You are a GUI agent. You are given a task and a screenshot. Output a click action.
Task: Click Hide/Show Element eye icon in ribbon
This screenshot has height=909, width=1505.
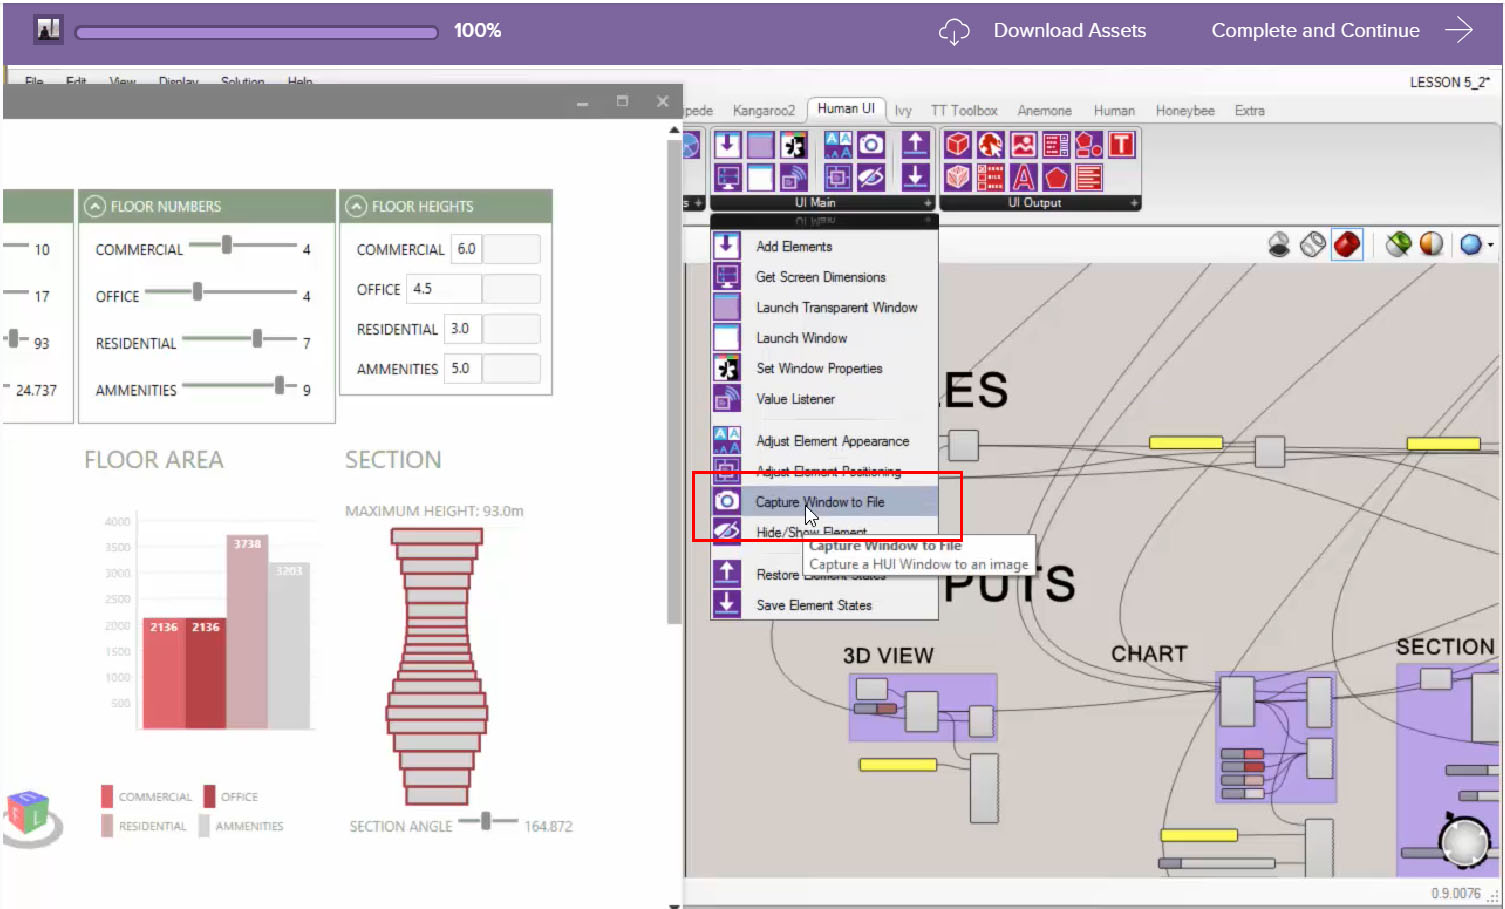(x=871, y=177)
